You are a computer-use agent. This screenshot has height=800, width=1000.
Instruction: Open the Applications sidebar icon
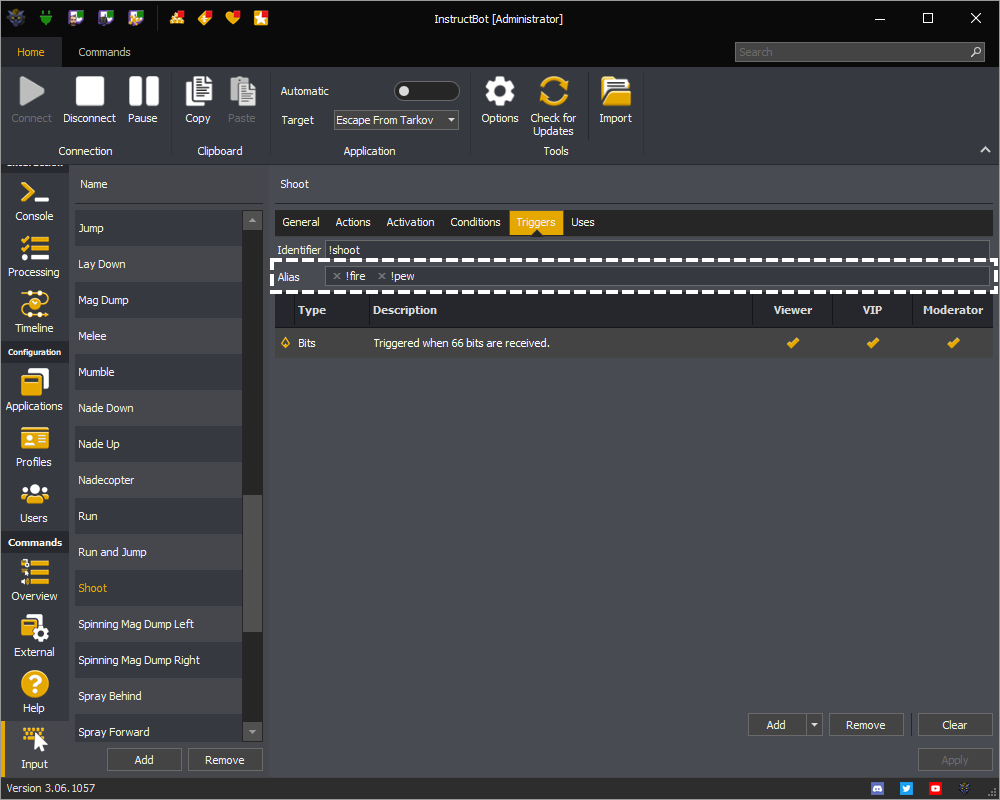click(34, 383)
